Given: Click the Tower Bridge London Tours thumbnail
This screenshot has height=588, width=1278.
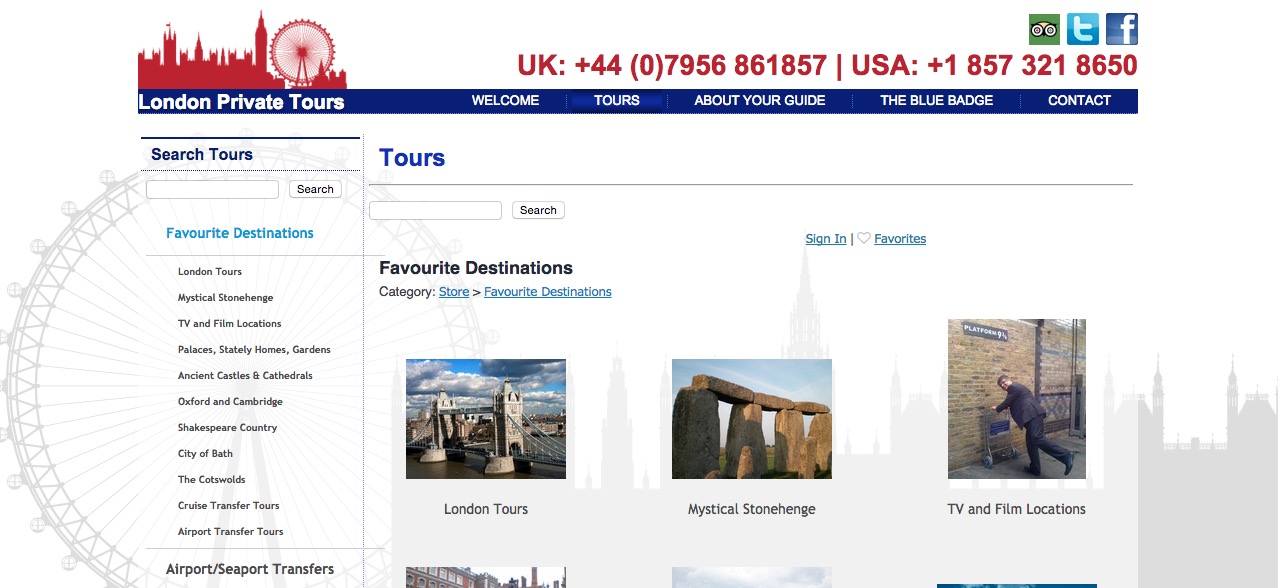Looking at the screenshot, I should [486, 419].
